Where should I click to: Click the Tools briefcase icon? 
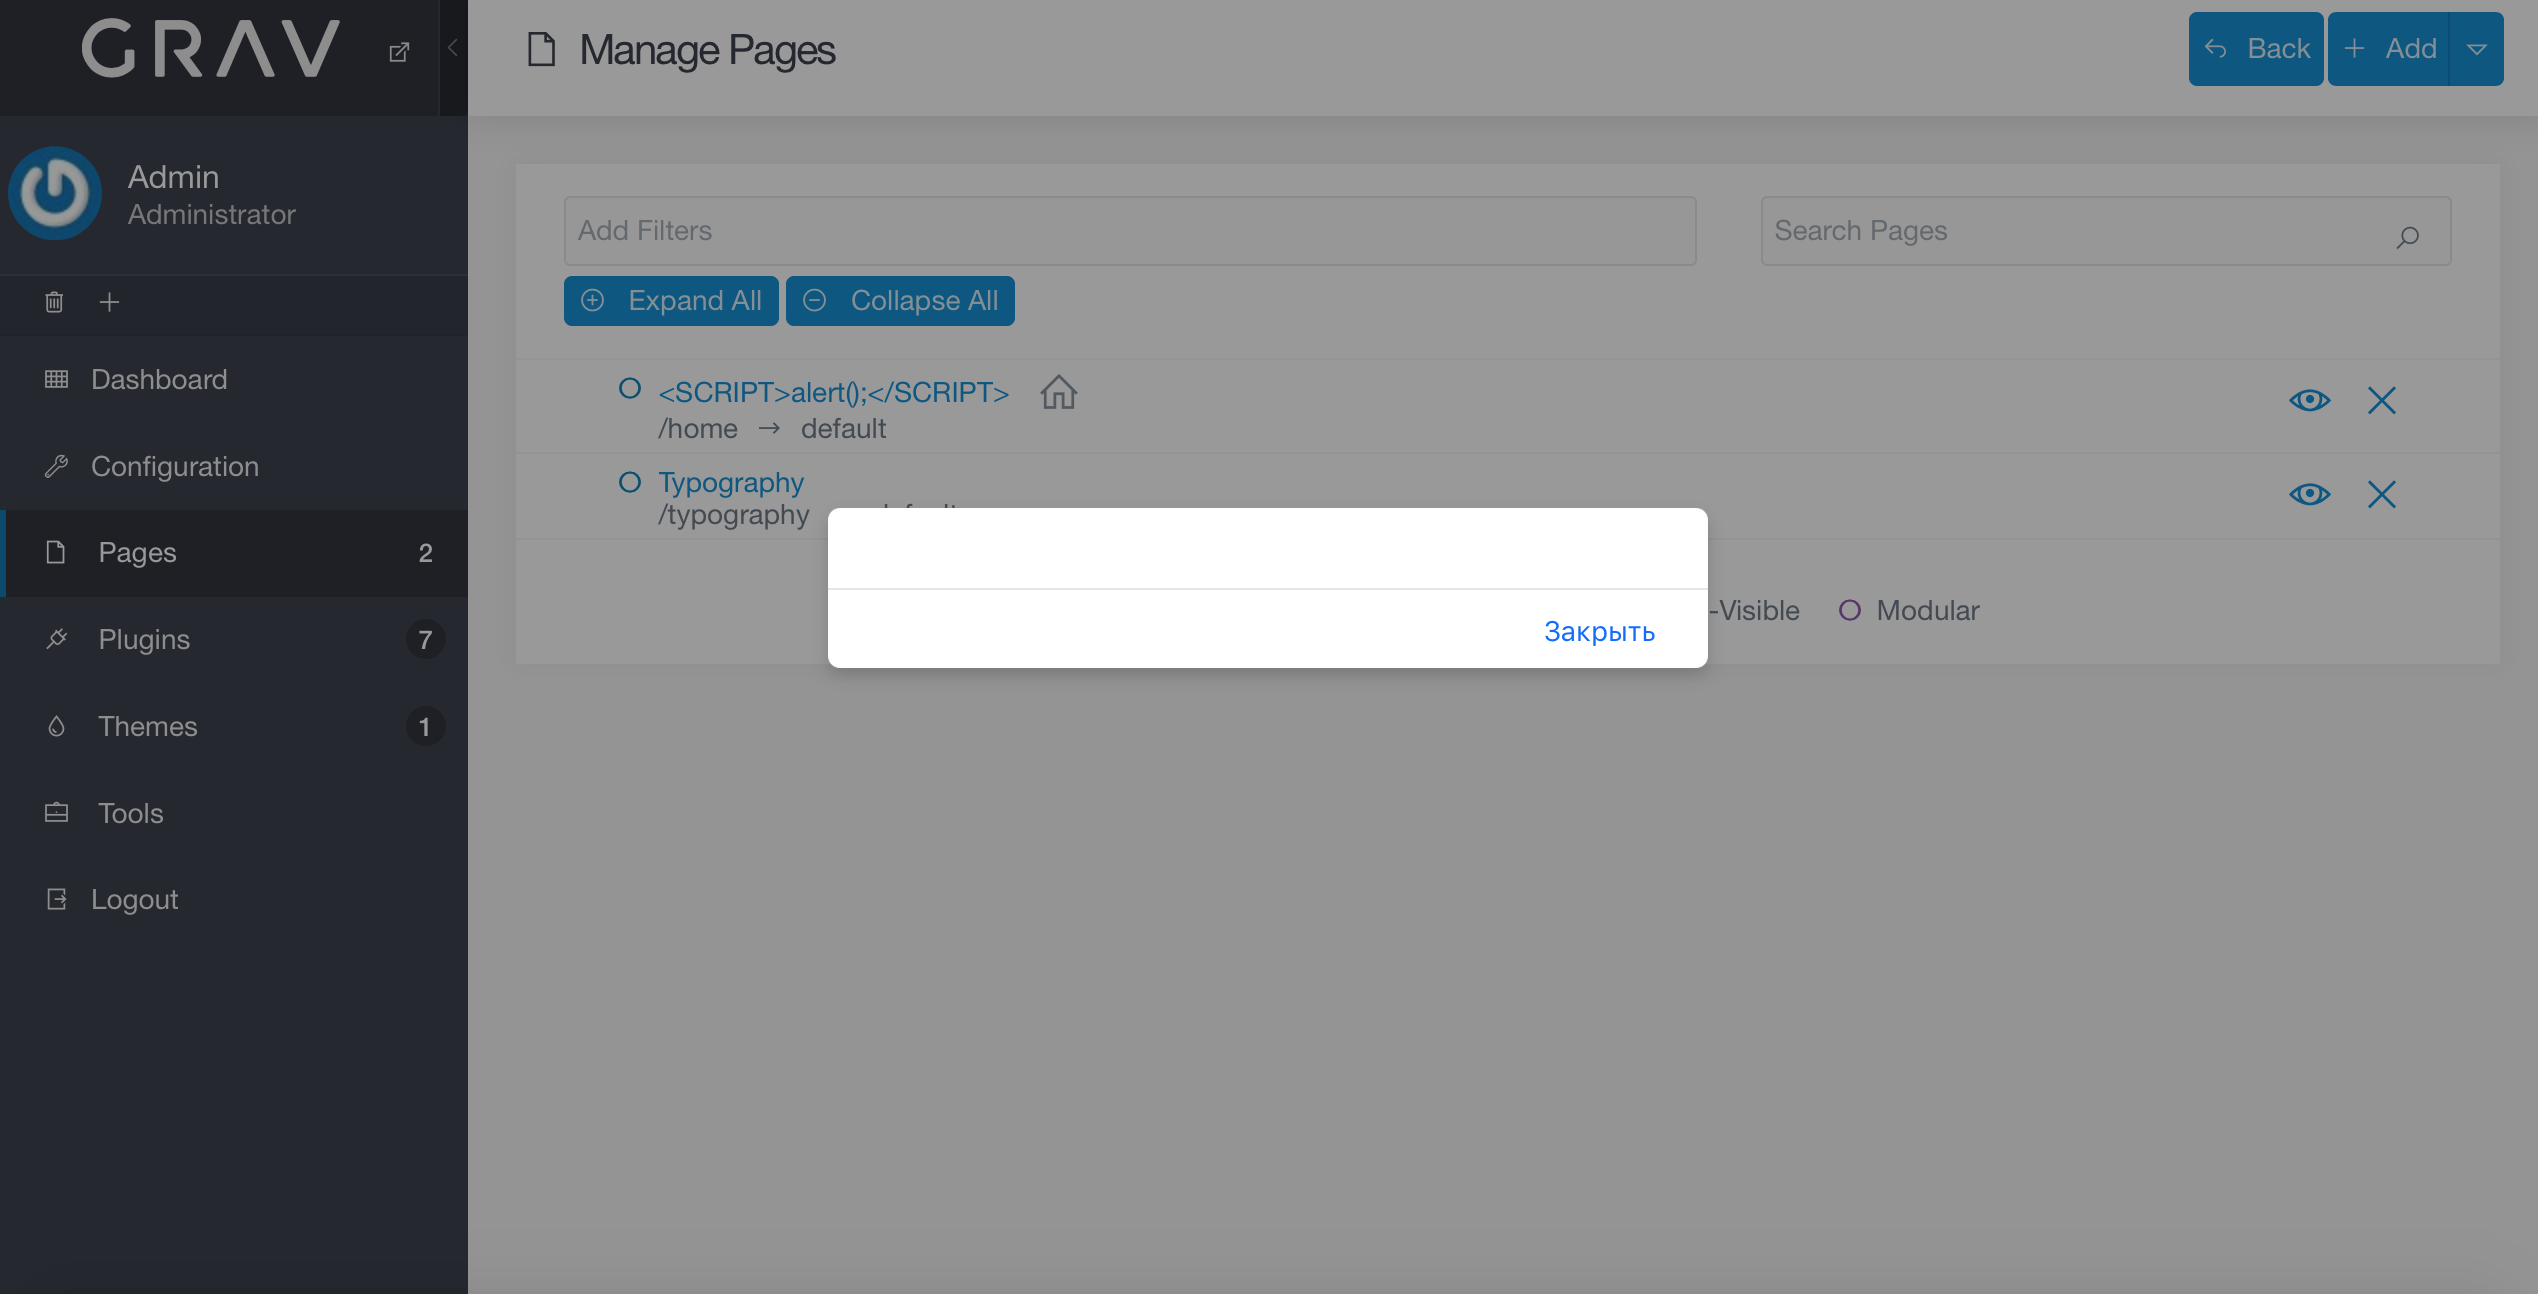(x=56, y=812)
